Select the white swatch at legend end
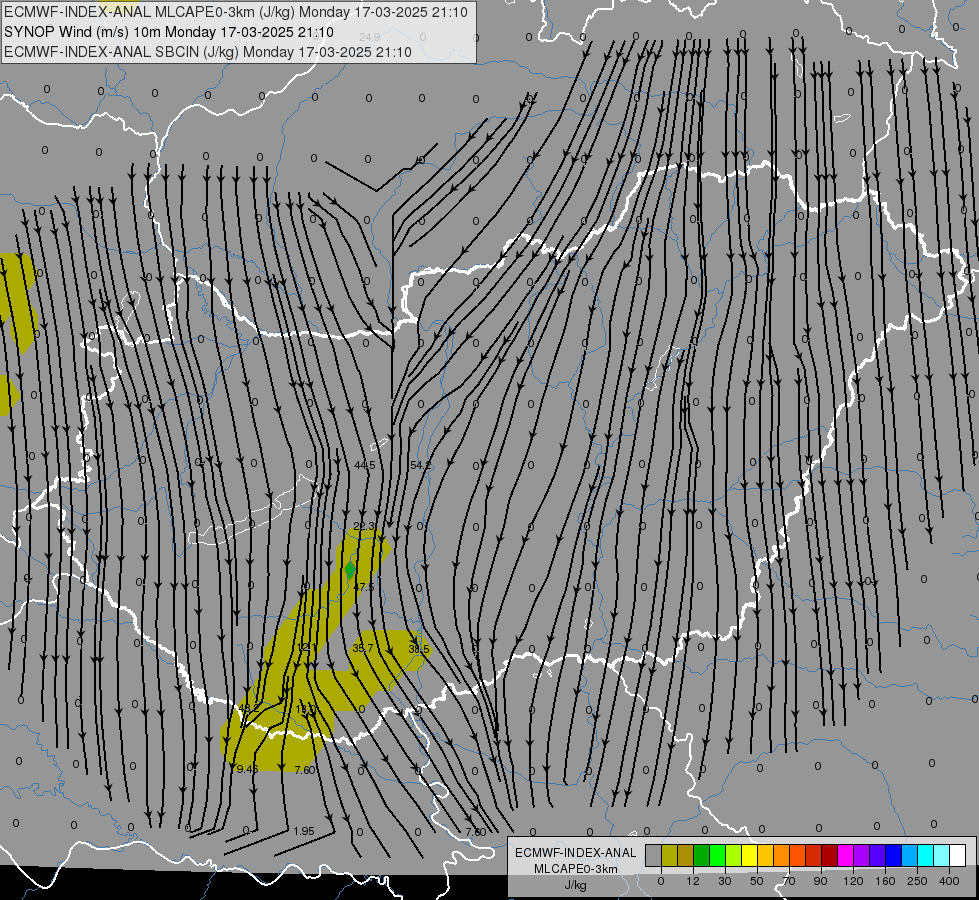Image resolution: width=979 pixels, height=900 pixels. click(x=957, y=855)
